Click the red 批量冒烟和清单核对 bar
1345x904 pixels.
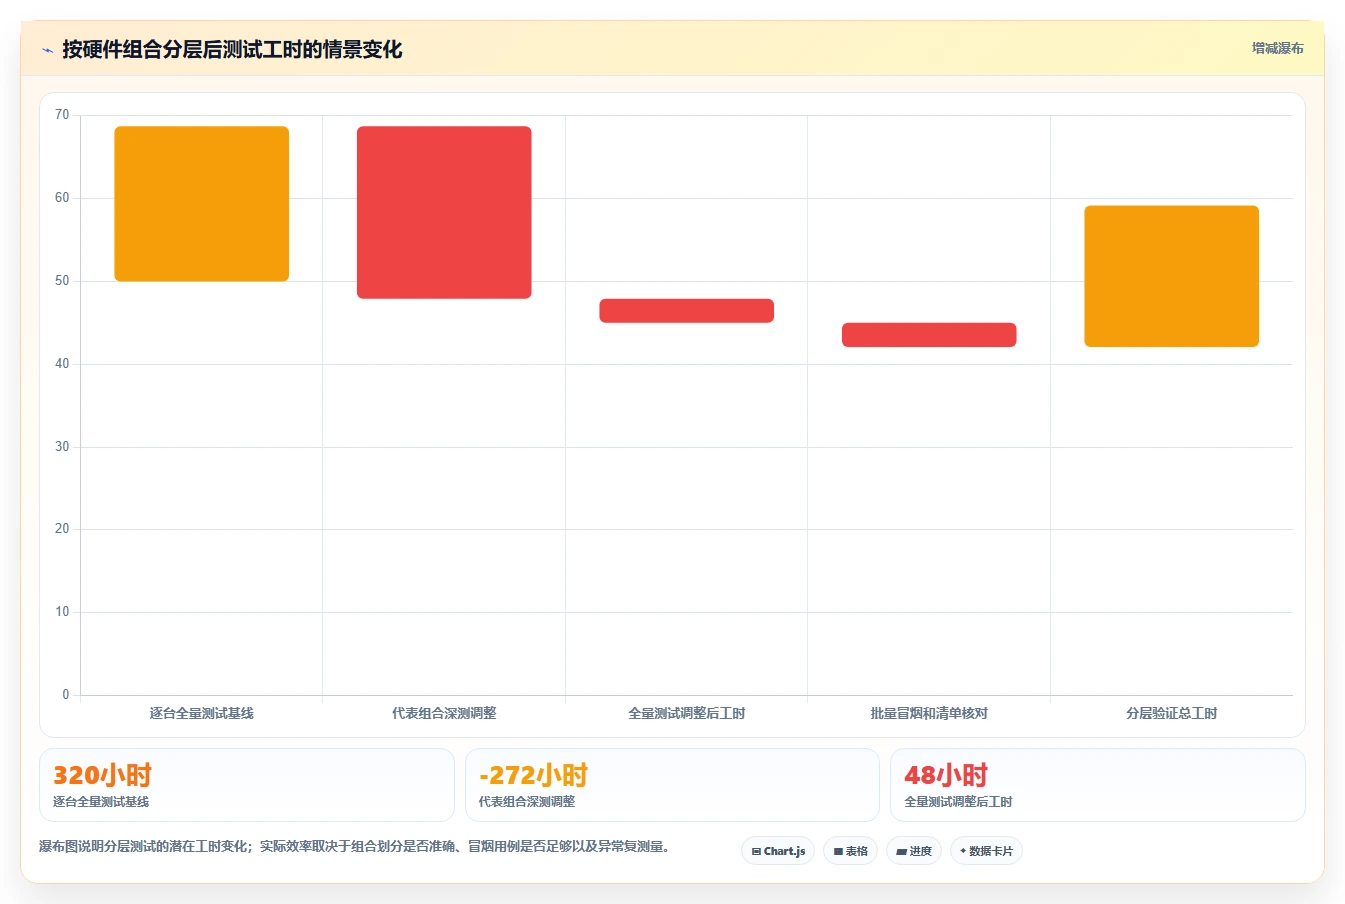pyautogui.click(x=929, y=335)
